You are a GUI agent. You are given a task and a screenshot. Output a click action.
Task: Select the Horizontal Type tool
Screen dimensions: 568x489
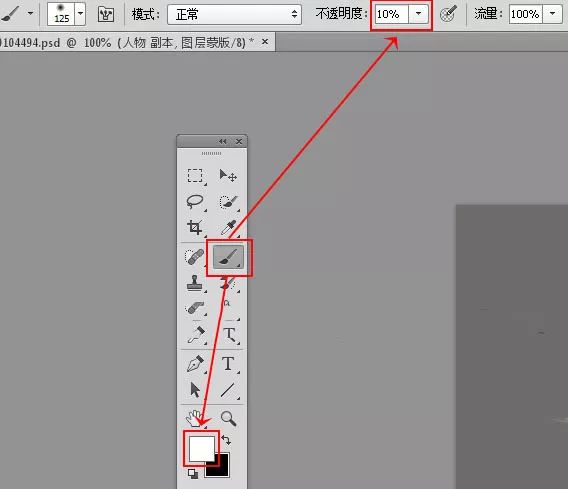tap(228, 364)
